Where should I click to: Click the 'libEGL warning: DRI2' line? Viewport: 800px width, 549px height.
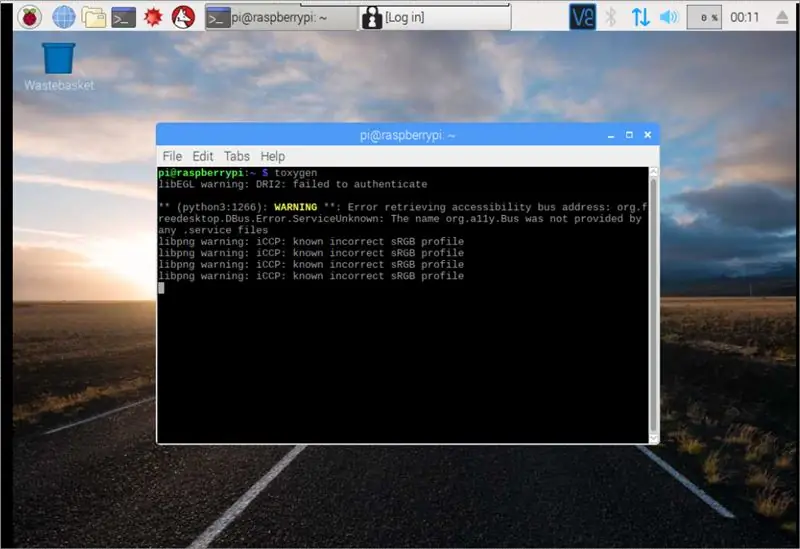(x=293, y=184)
